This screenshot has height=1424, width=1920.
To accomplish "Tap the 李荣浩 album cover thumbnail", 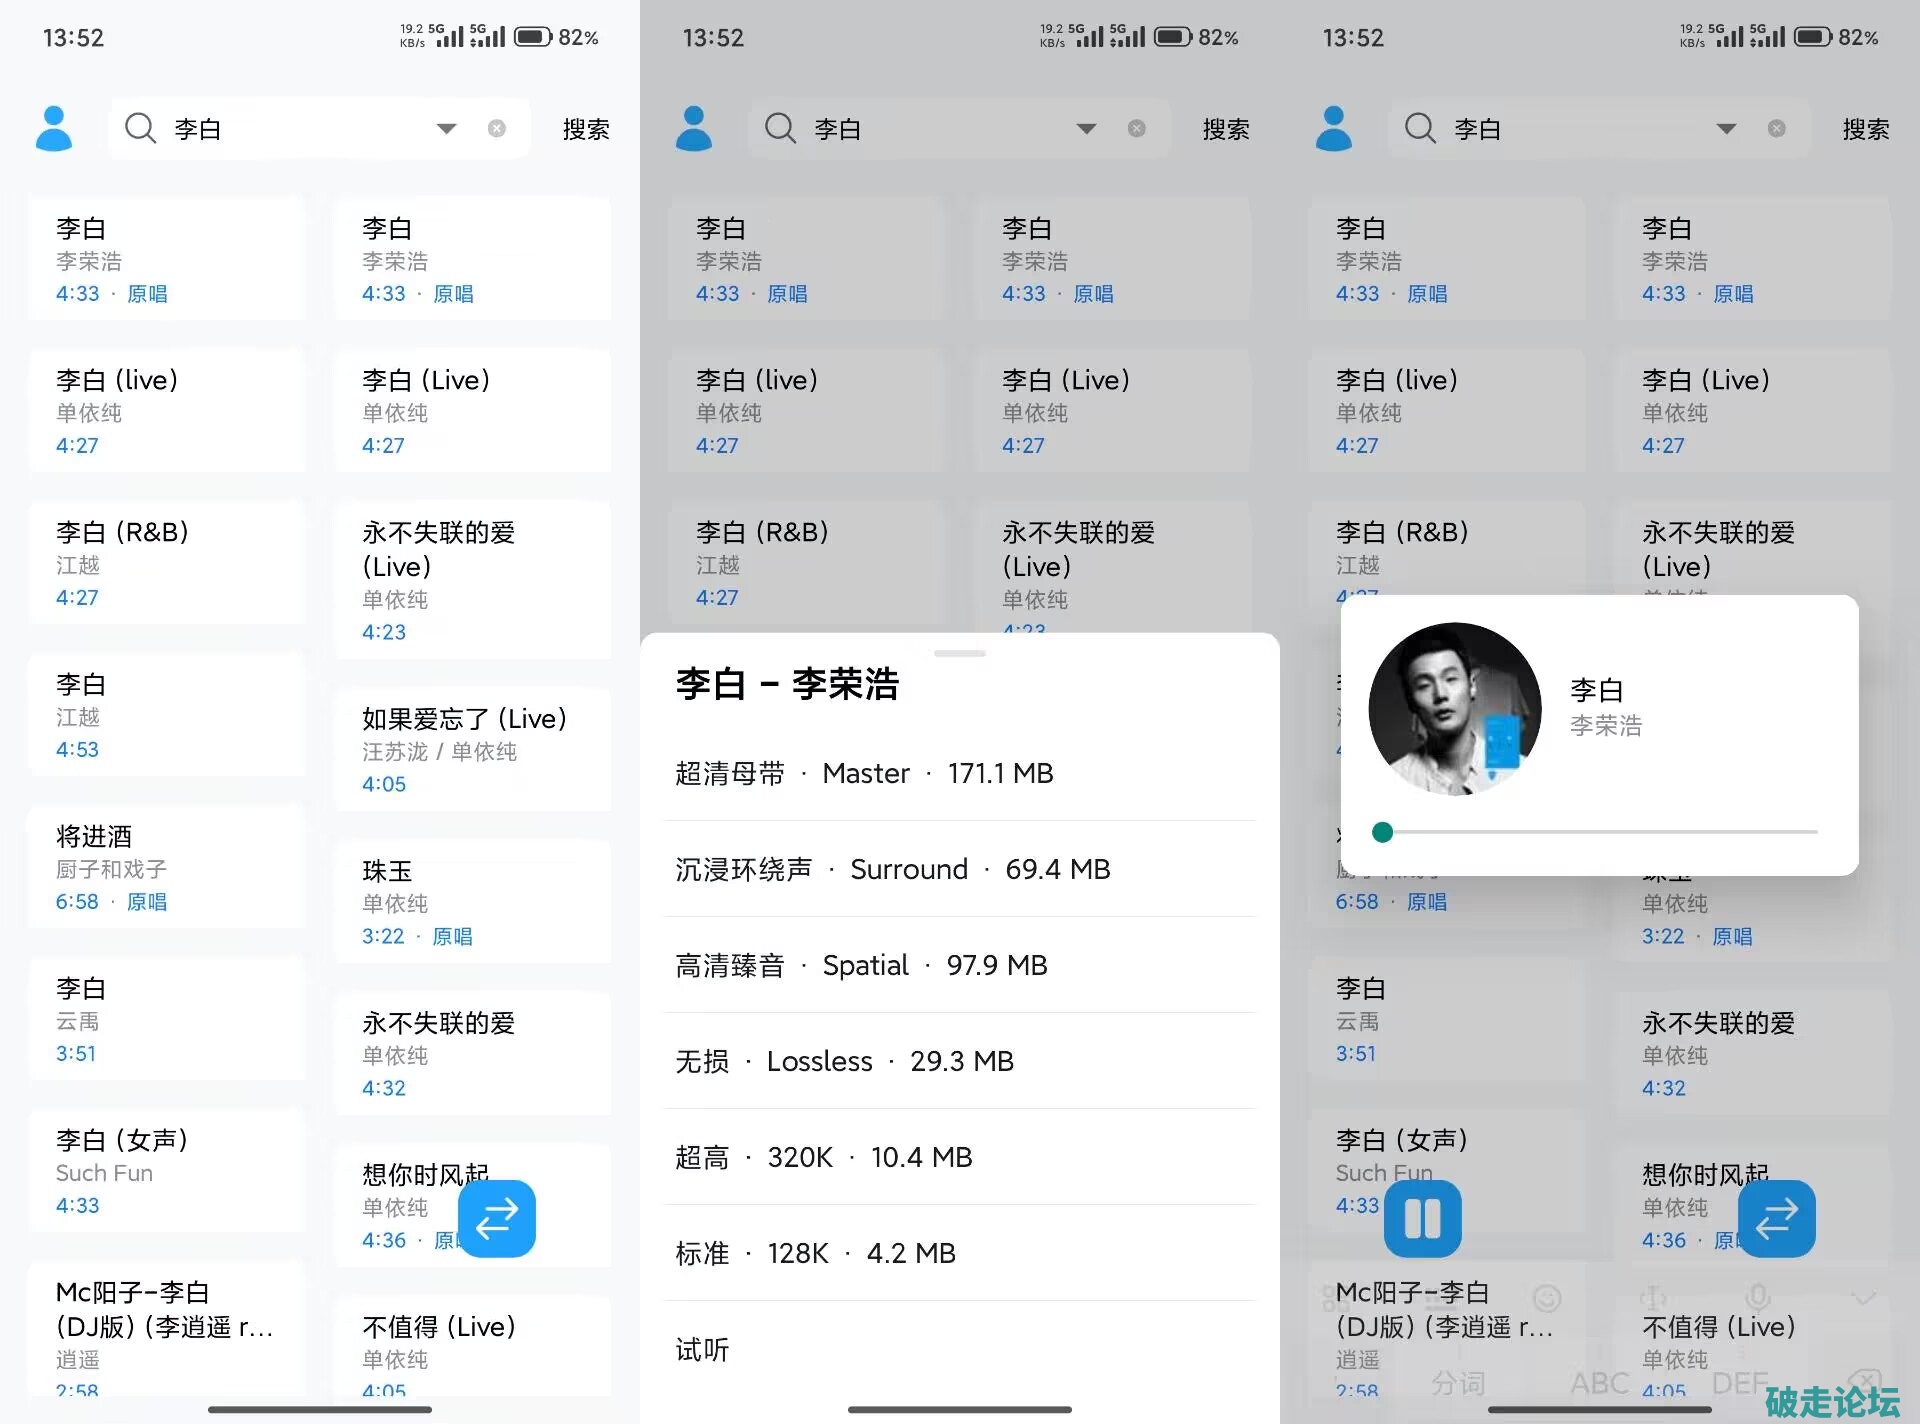I will click(1455, 708).
